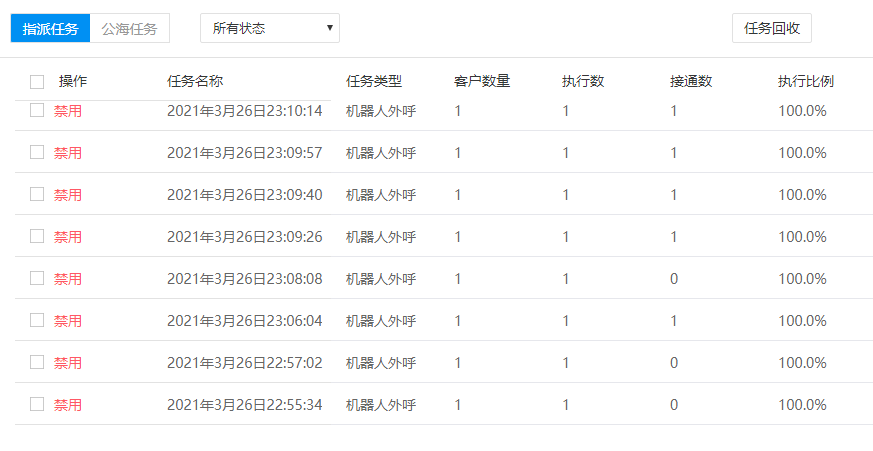
Task: Check the box for task 23:06:04
Action: pos(37,320)
